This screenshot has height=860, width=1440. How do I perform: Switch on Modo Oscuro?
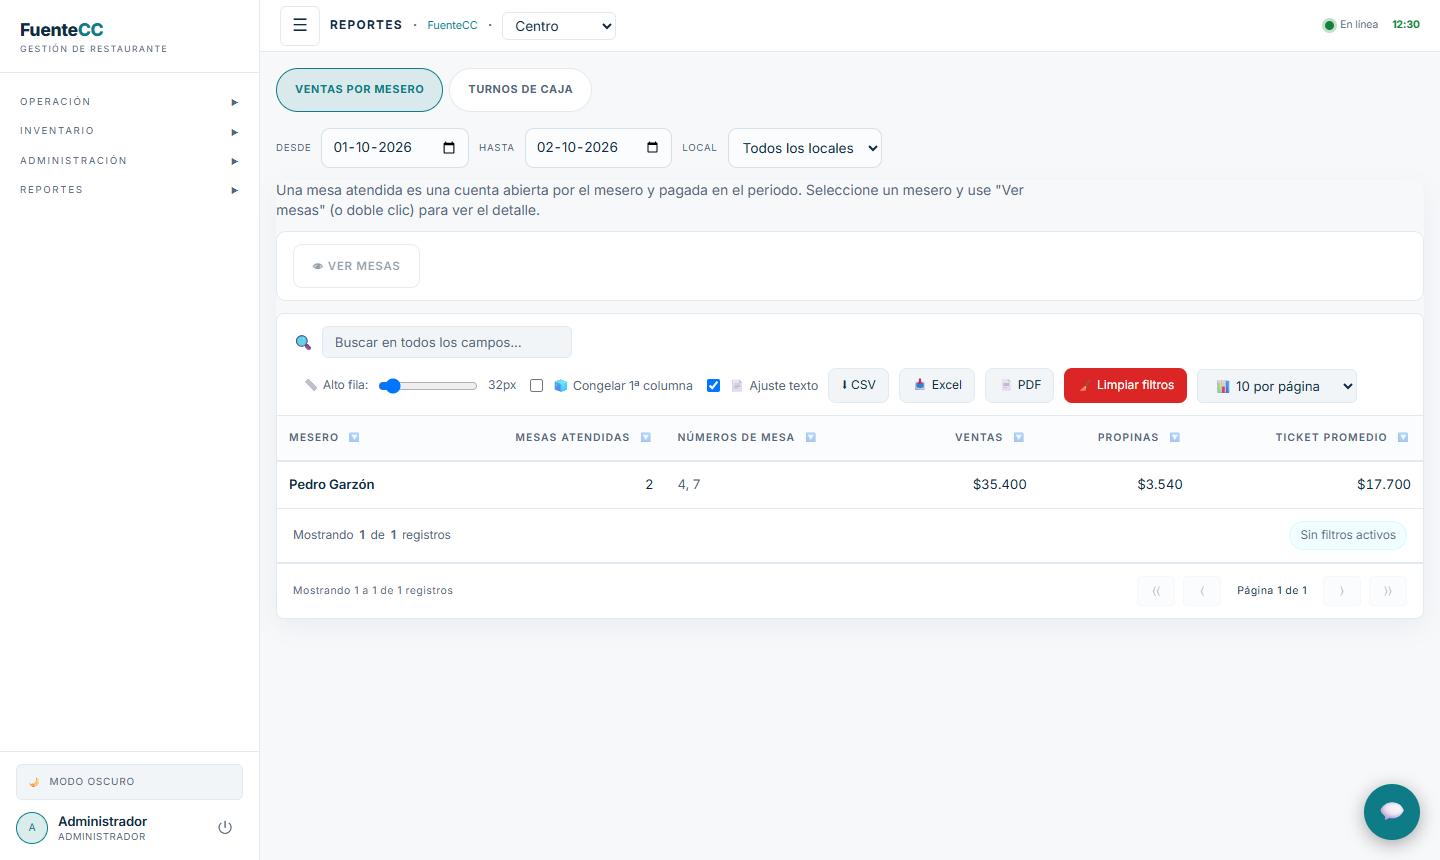coord(129,782)
